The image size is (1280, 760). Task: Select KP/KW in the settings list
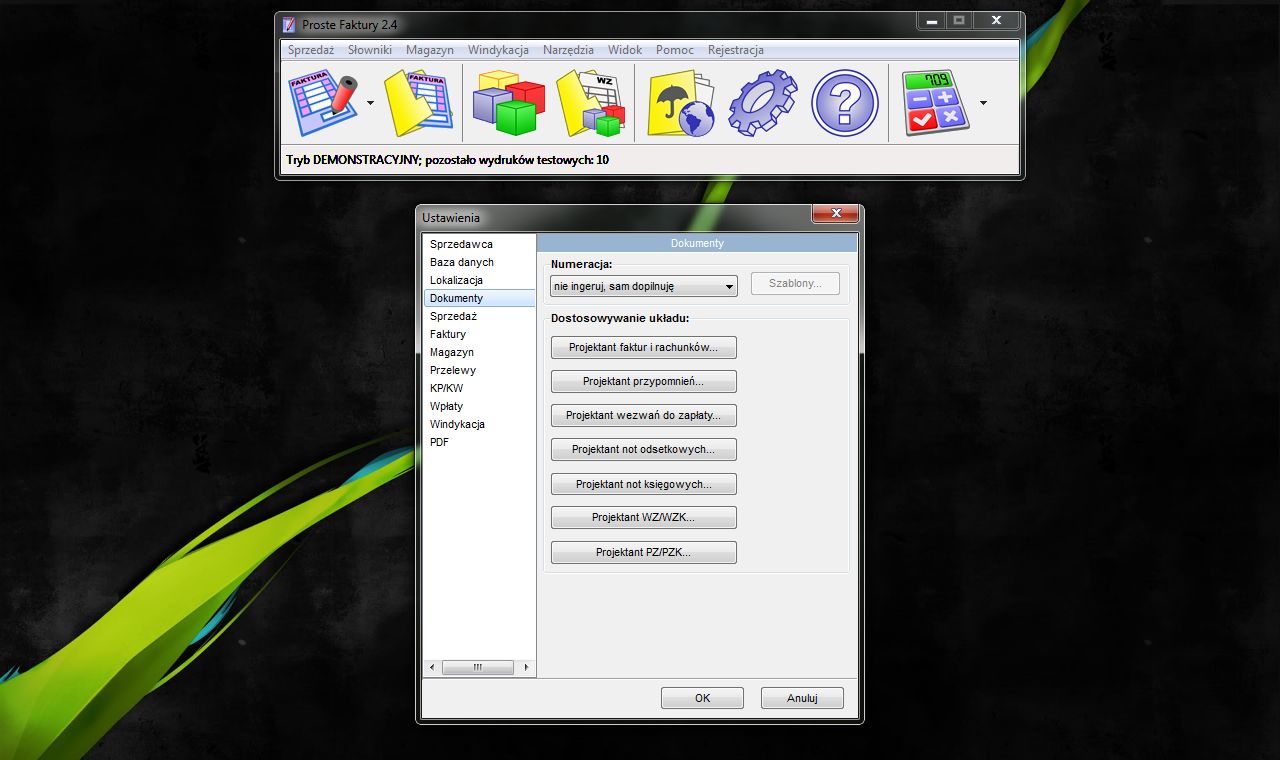479,388
